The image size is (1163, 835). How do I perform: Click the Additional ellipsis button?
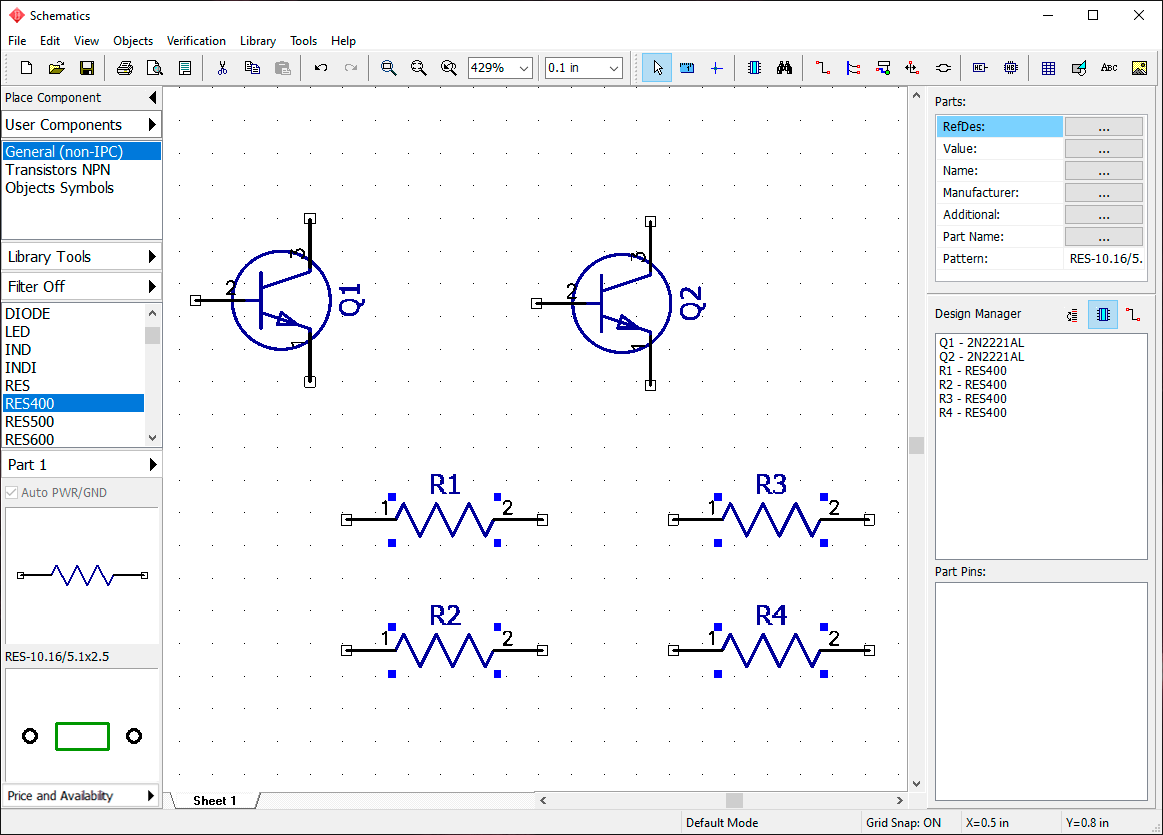click(1104, 215)
